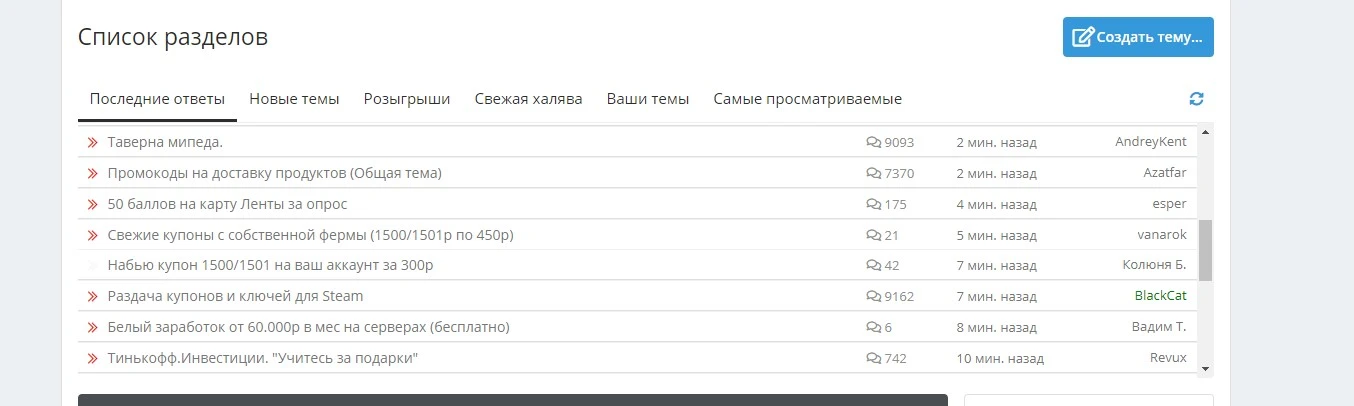Click the comments icon next to 742
The image size is (1354, 406).
(x=873, y=358)
